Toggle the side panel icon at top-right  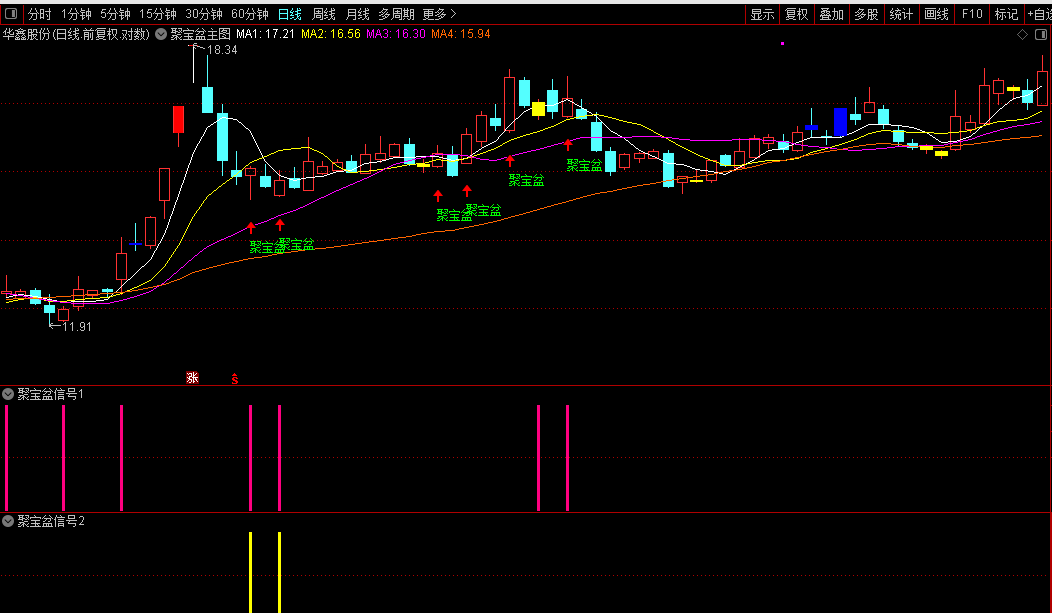click(x=1041, y=35)
